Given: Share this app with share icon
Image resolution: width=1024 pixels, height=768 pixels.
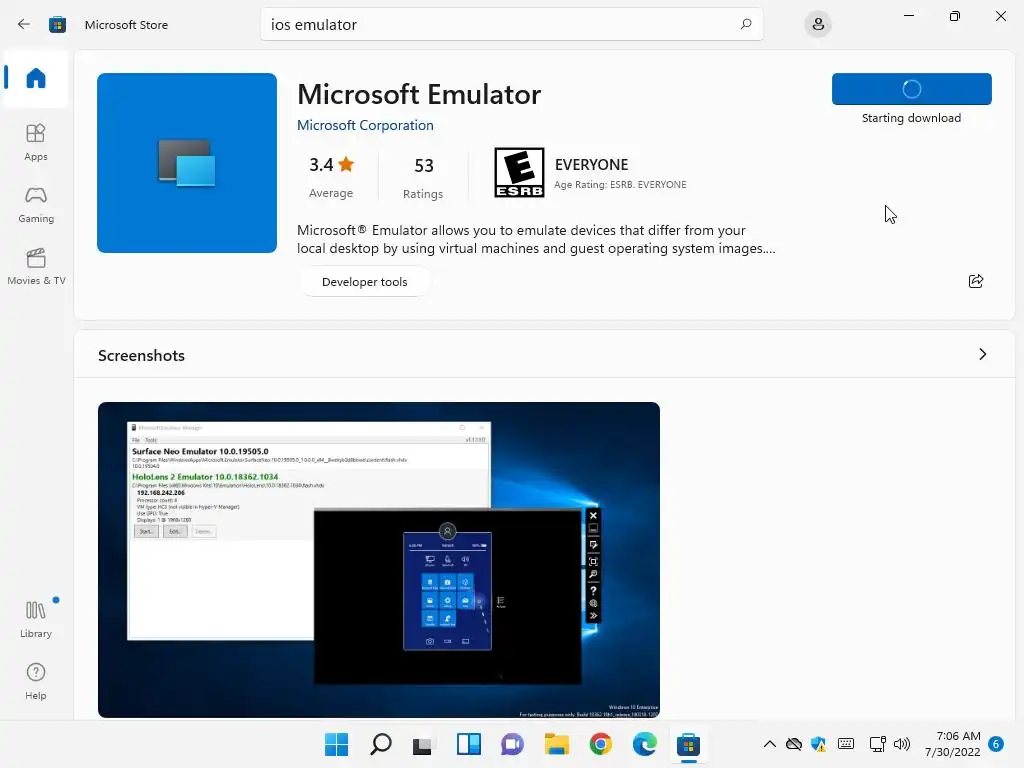Looking at the screenshot, I should tap(976, 281).
